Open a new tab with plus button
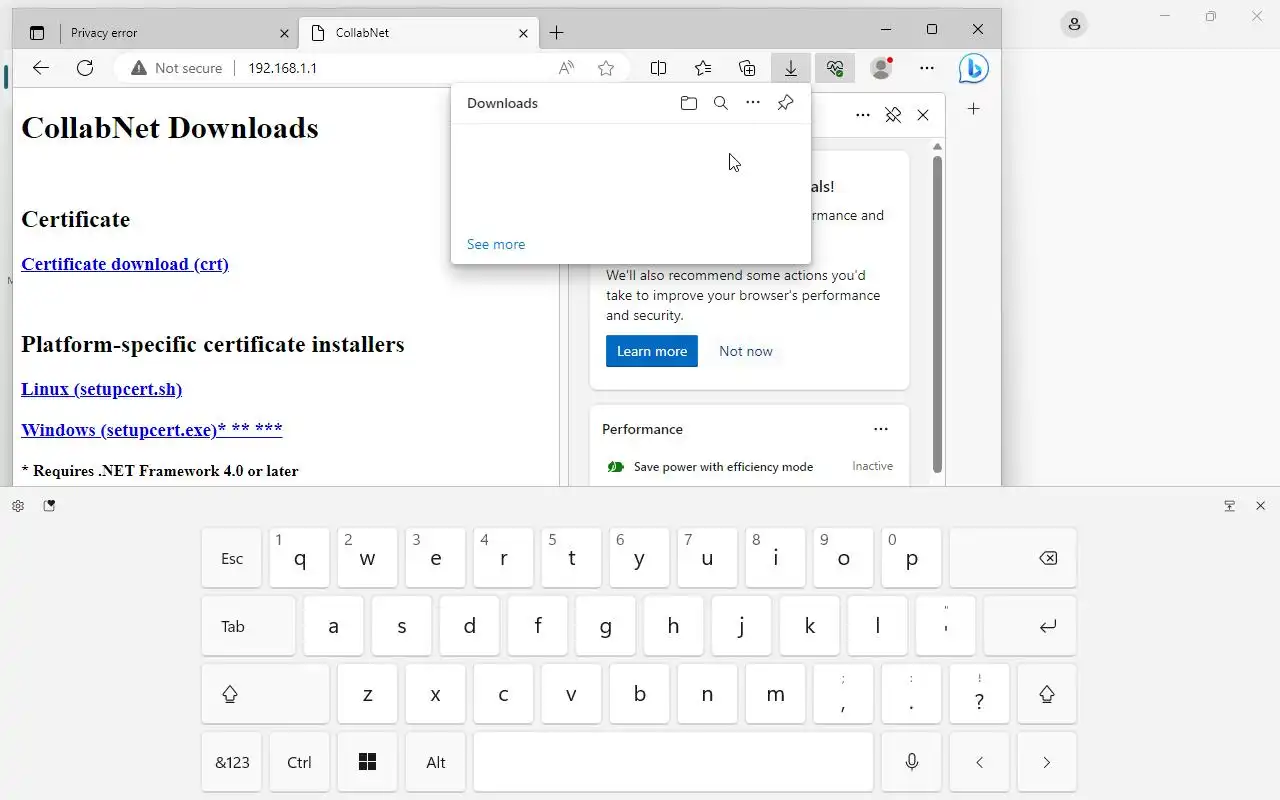 tap(557, 33)
